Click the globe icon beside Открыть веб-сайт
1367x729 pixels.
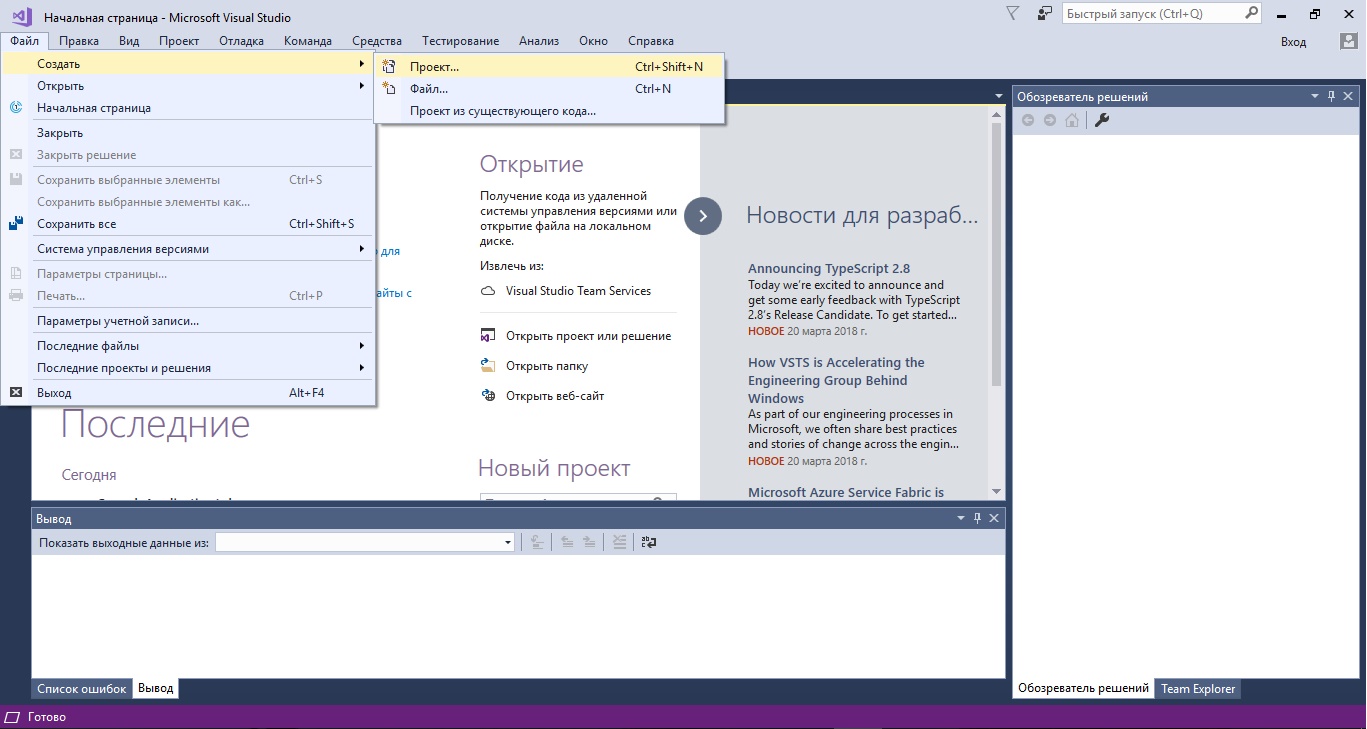pyautogui.click(x=488, y=396)
